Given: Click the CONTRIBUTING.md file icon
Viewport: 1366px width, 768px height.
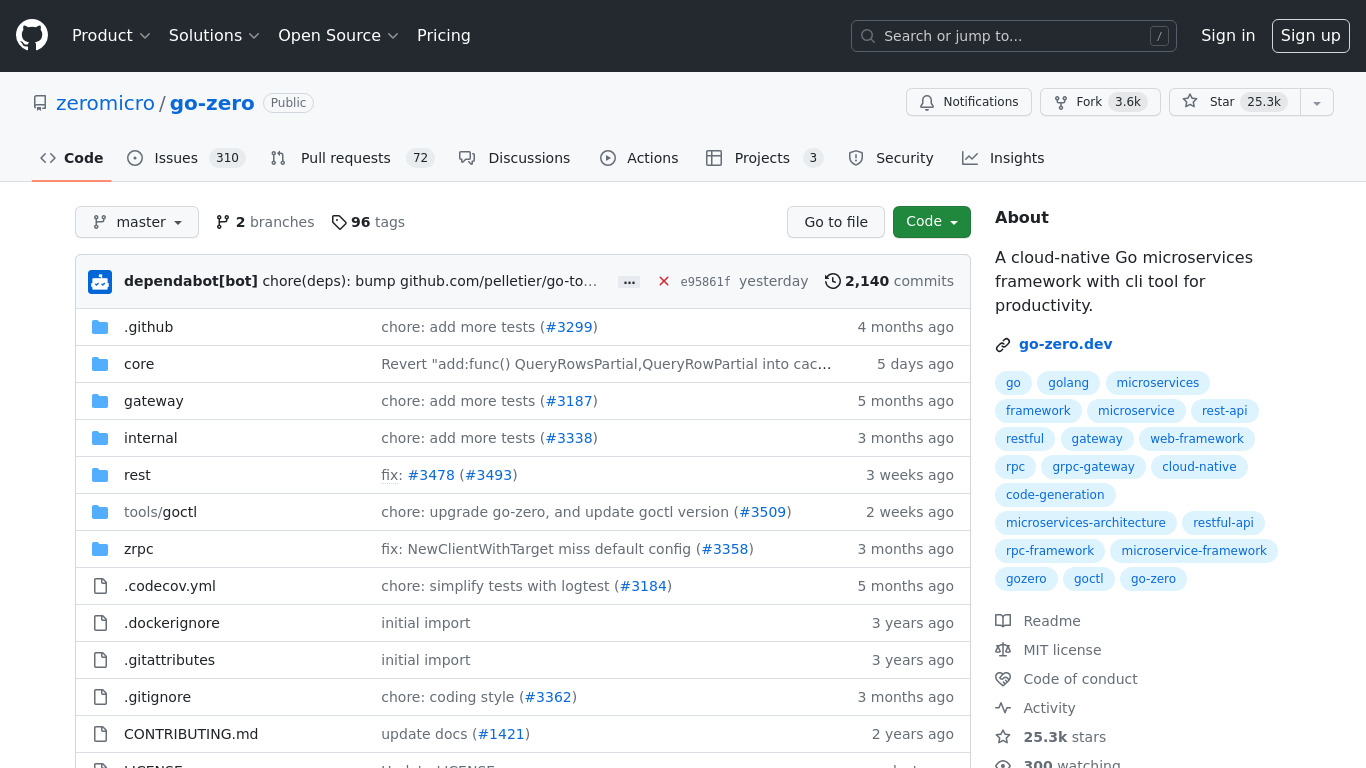Looking at the screenshot, I should 100,734.
